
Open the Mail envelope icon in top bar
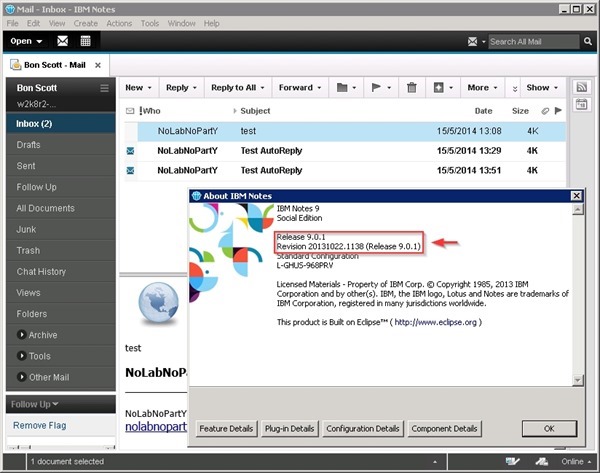62,41
